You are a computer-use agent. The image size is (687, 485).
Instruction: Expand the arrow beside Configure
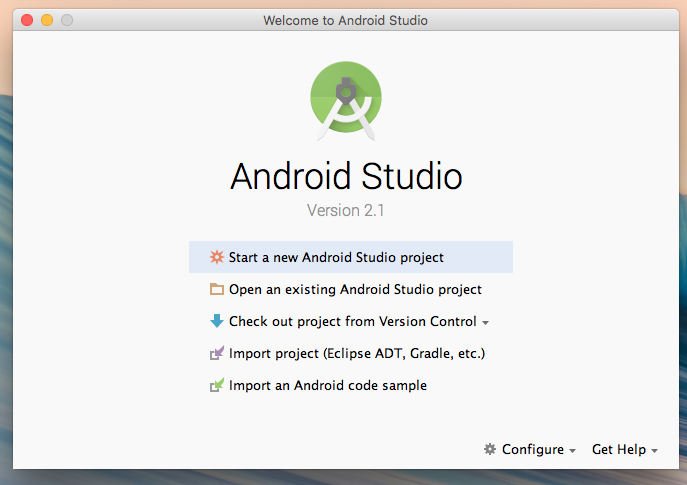572,451
